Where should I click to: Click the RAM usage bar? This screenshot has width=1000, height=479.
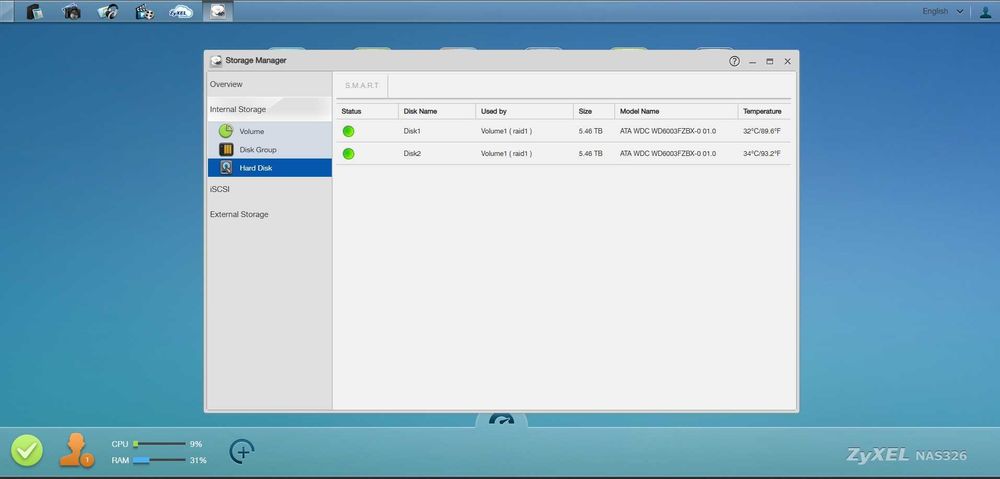pyautogui.click(x=159, y=459)
